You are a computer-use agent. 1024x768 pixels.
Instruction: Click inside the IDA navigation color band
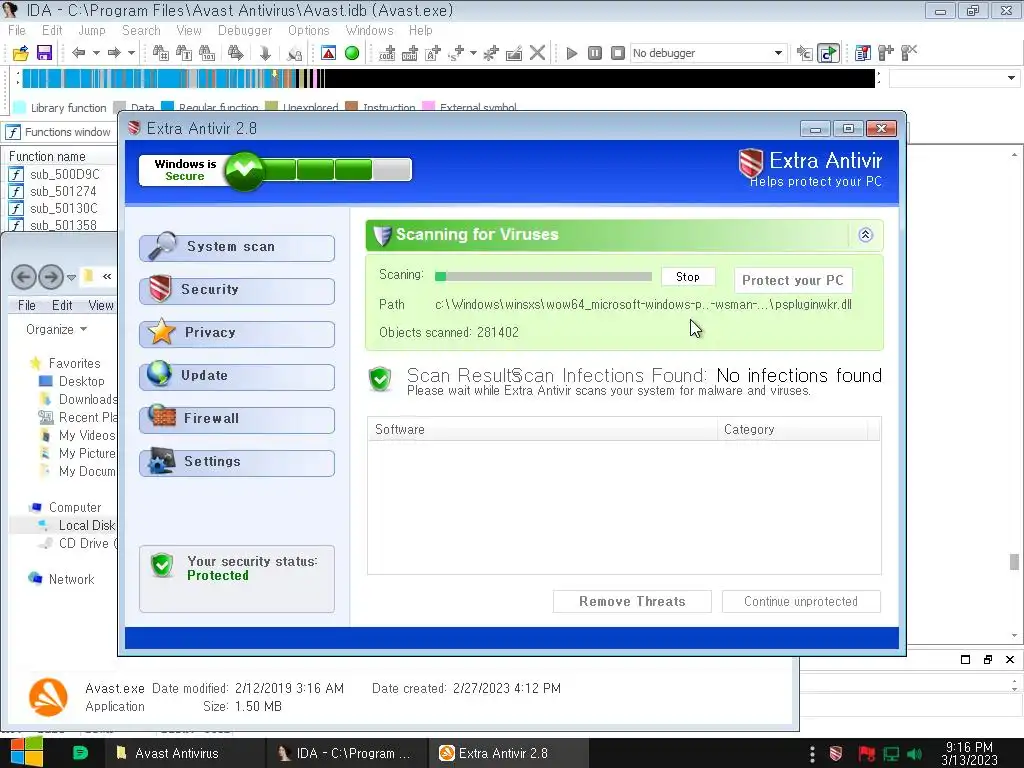pyautogui.click(x=448, y=78)
